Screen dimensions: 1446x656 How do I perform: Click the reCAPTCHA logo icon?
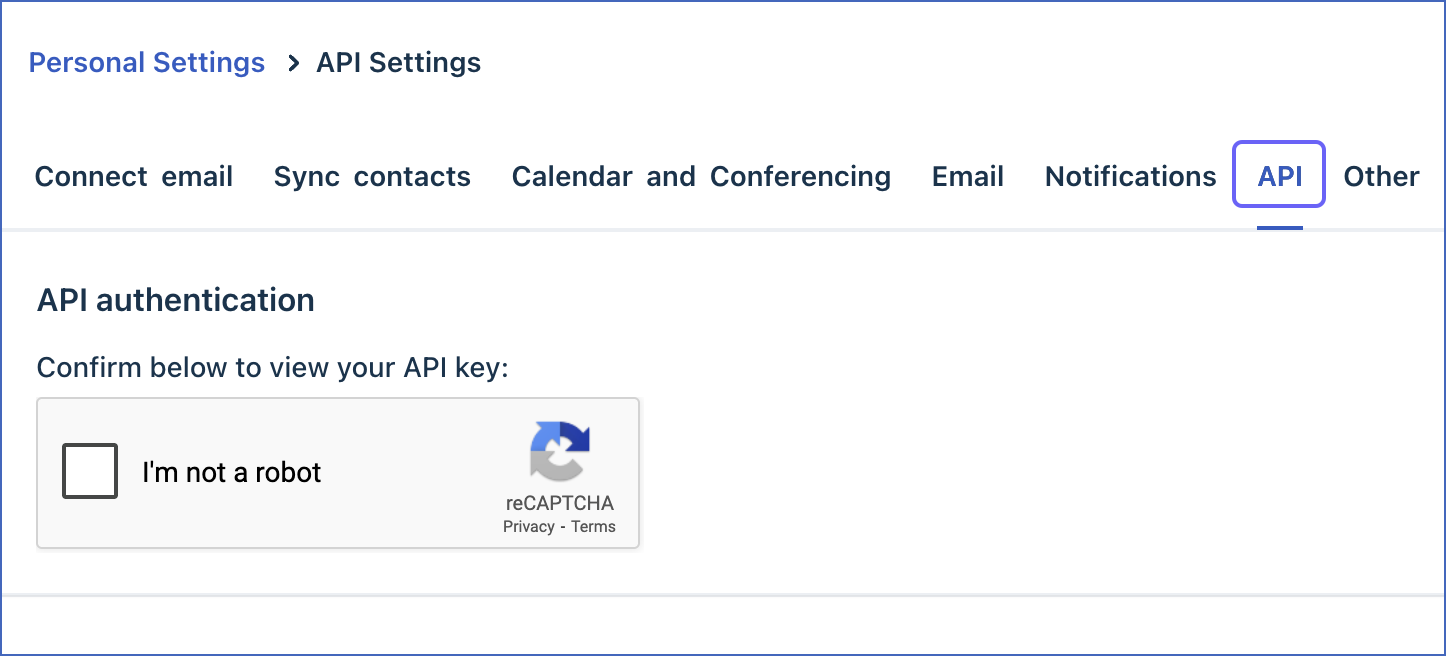point(560,454)
